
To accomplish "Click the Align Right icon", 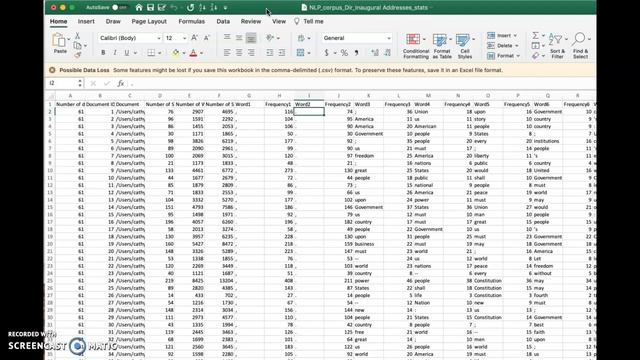I will click(251, 53).
